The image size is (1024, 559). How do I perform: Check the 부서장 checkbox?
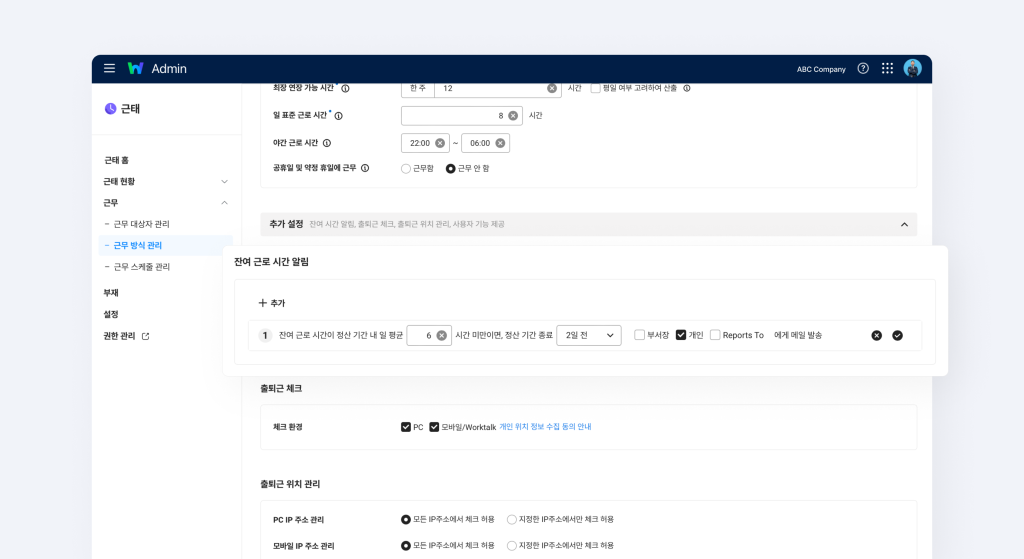pos(639,334)
